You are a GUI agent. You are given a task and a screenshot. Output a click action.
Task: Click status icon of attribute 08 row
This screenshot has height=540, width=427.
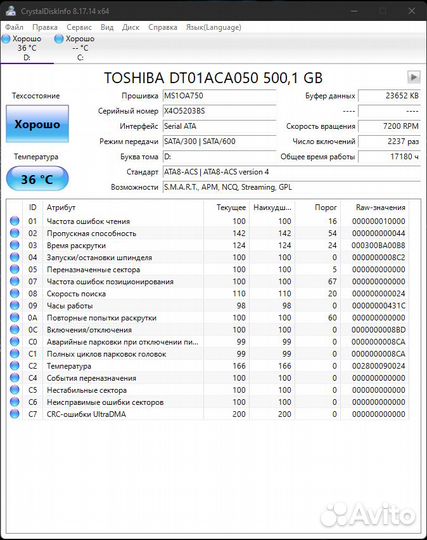[14, 293]
